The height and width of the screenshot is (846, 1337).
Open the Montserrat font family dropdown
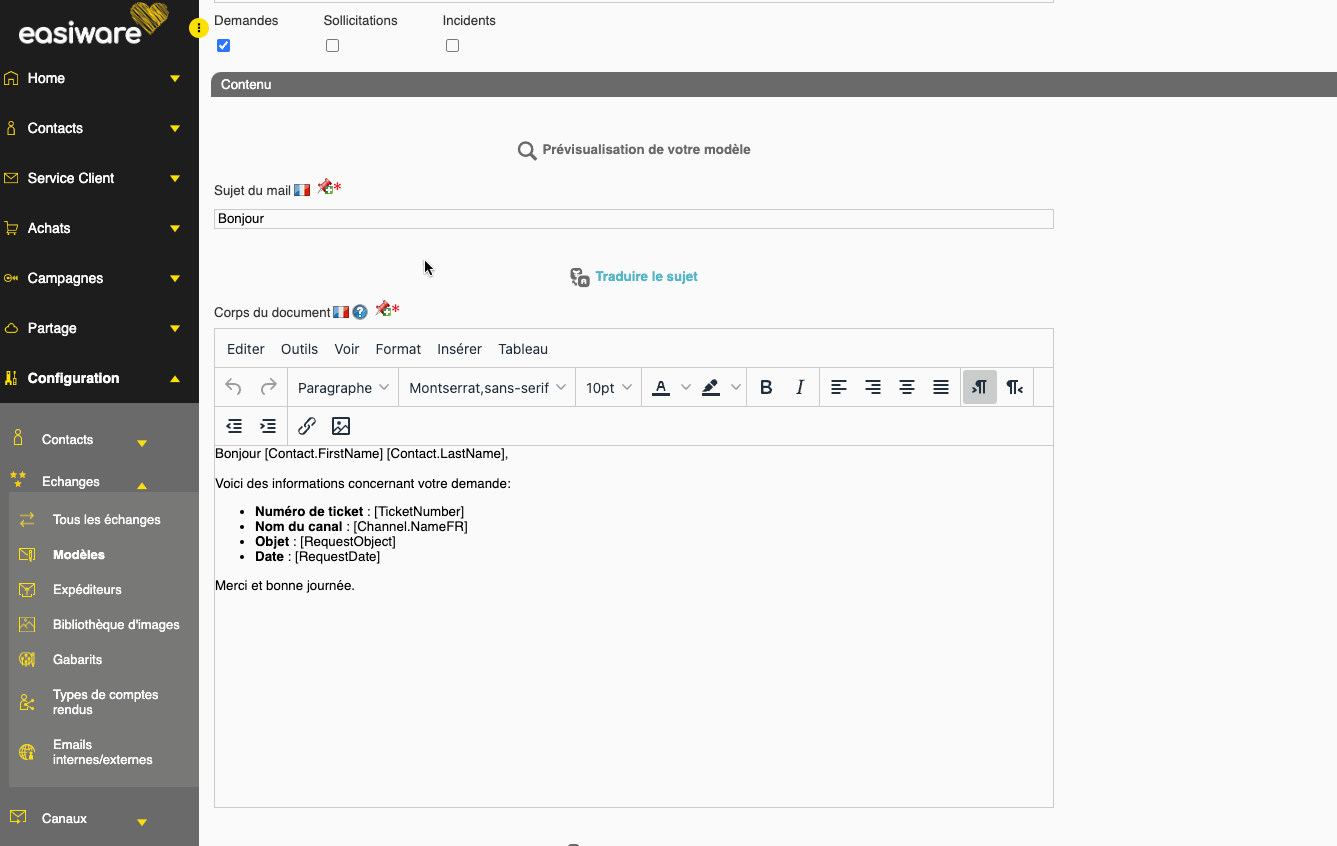(487, 388)
